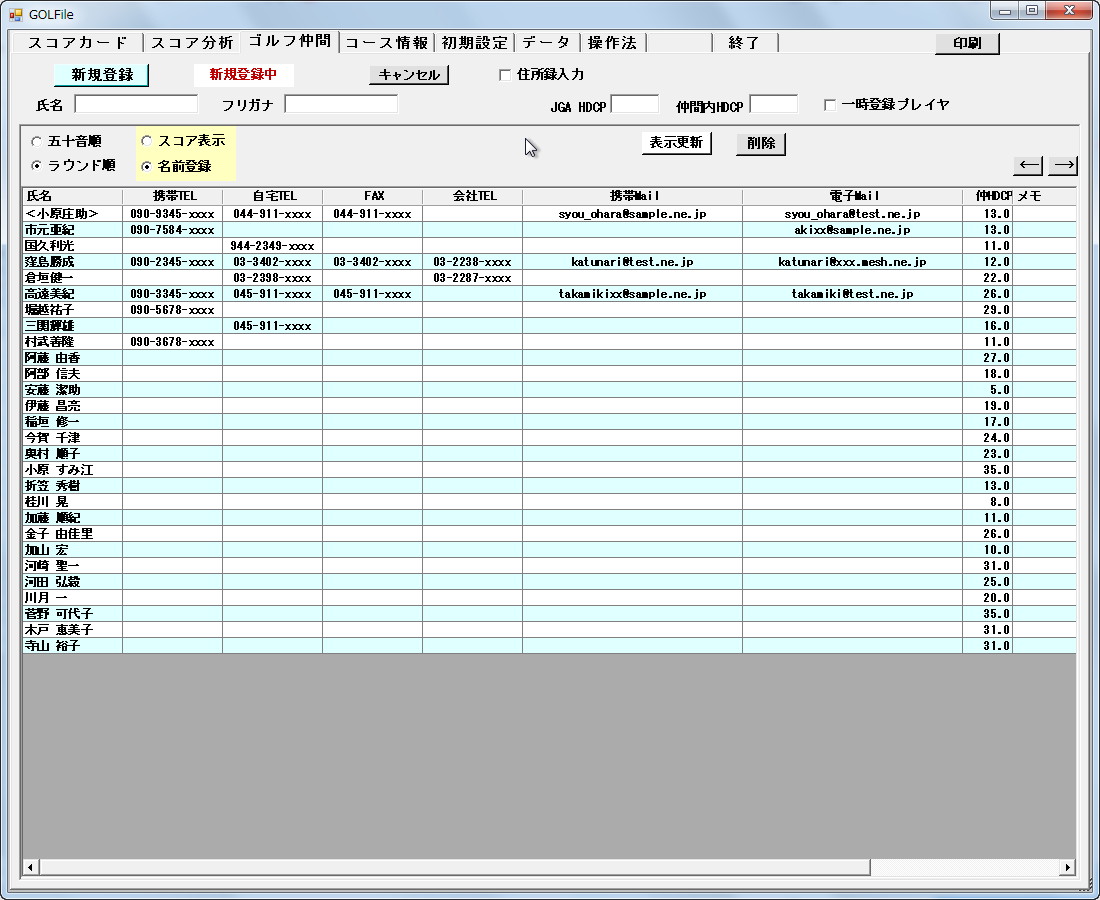The width and height of the screenshot is (1100, 900).
Task: Select the 窪島勝成 name cell
Action: 72,262
